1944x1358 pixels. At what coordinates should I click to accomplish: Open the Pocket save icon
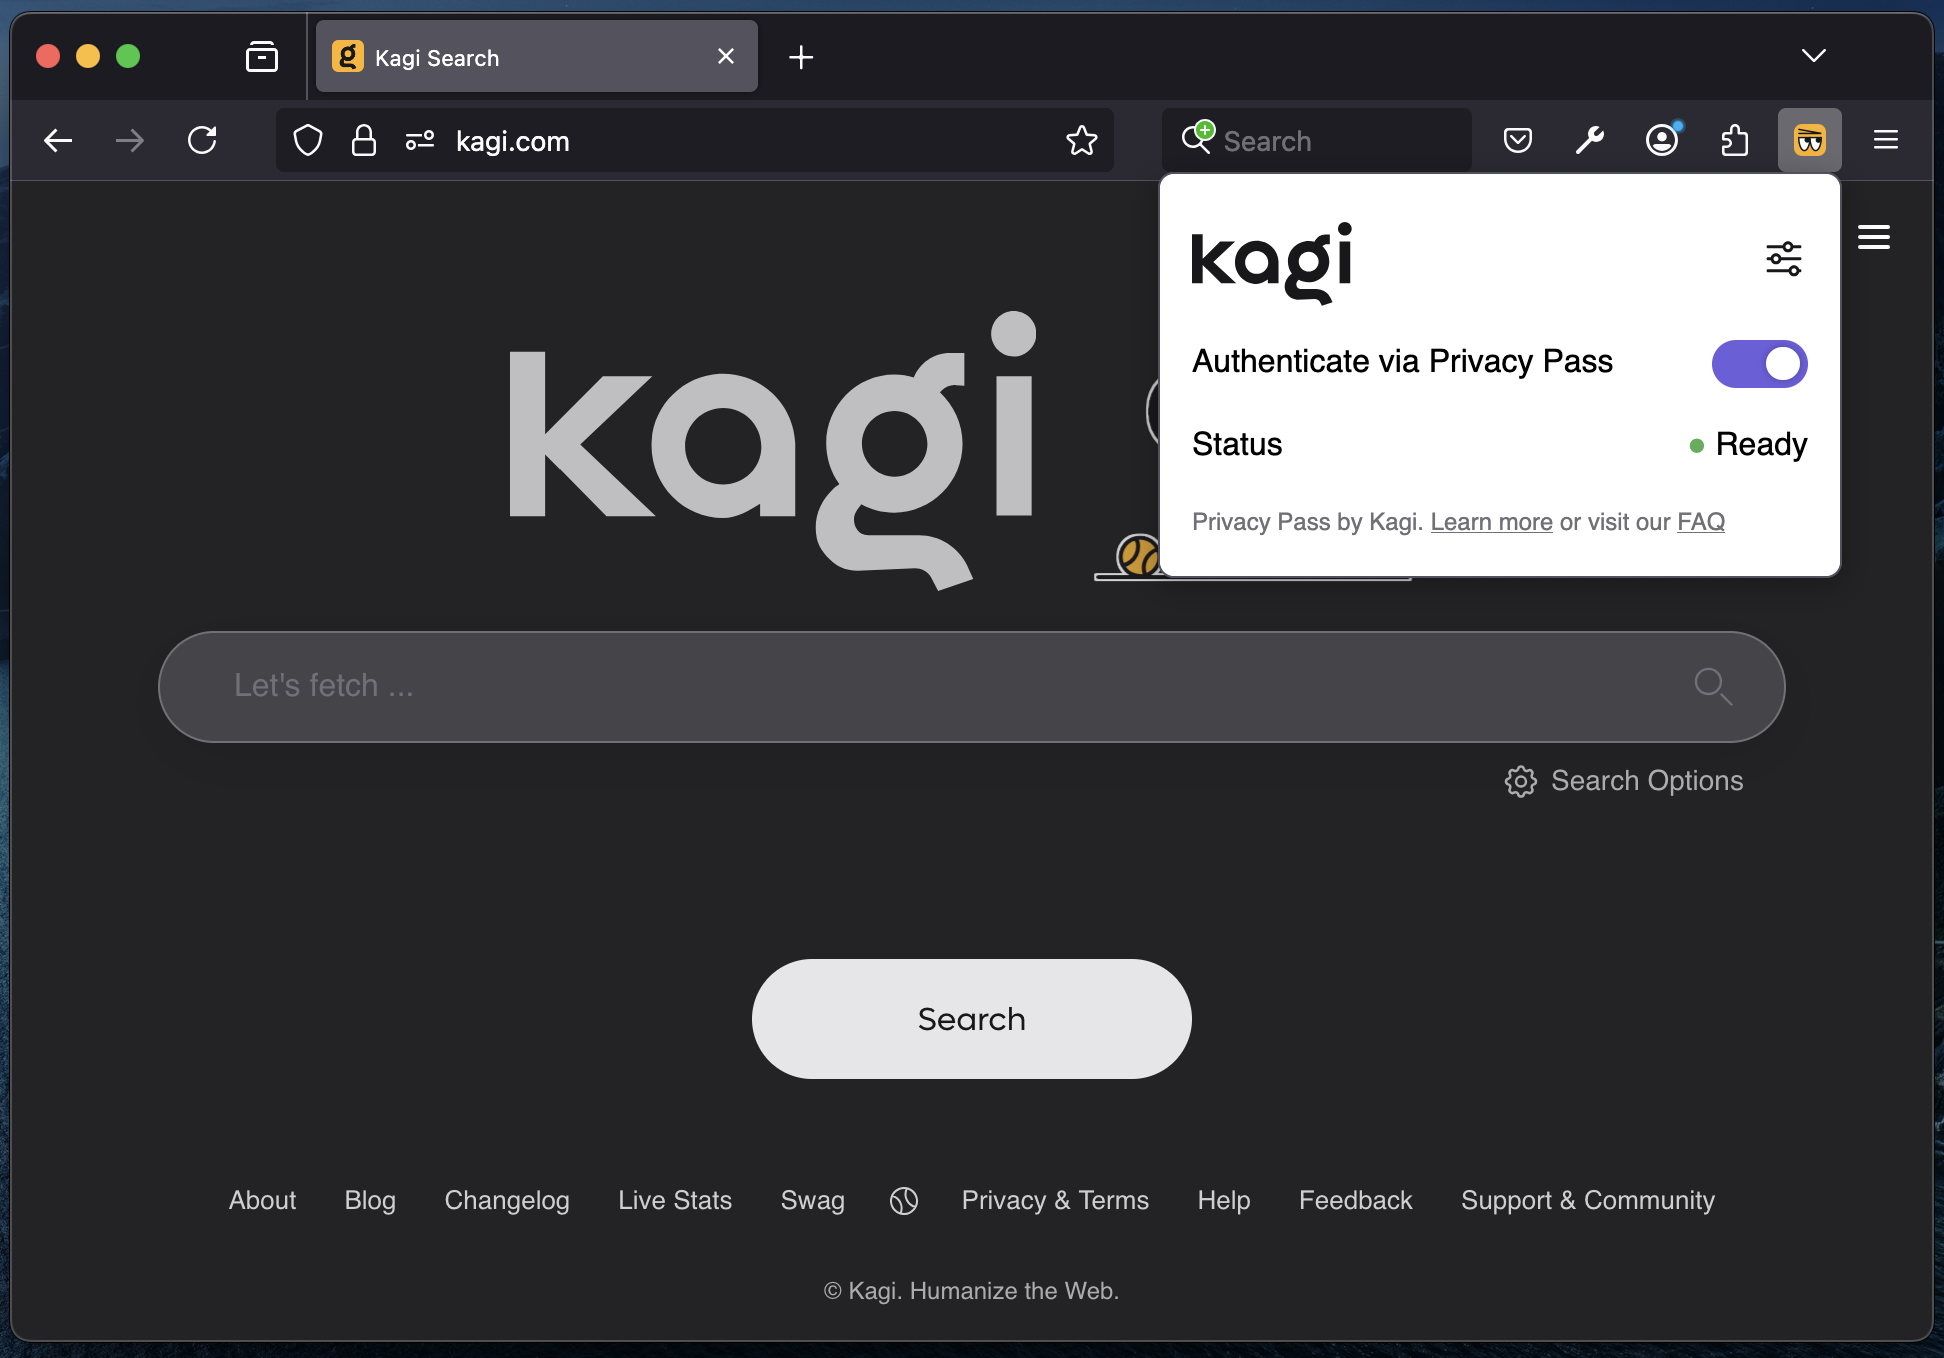pos(1518,141)
